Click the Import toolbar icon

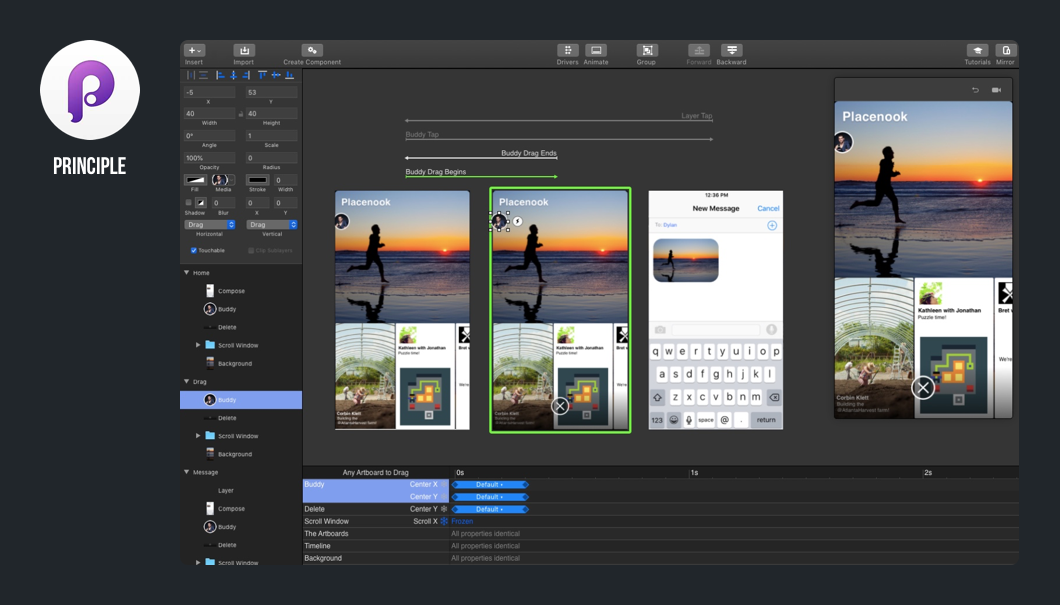point(244,51)
